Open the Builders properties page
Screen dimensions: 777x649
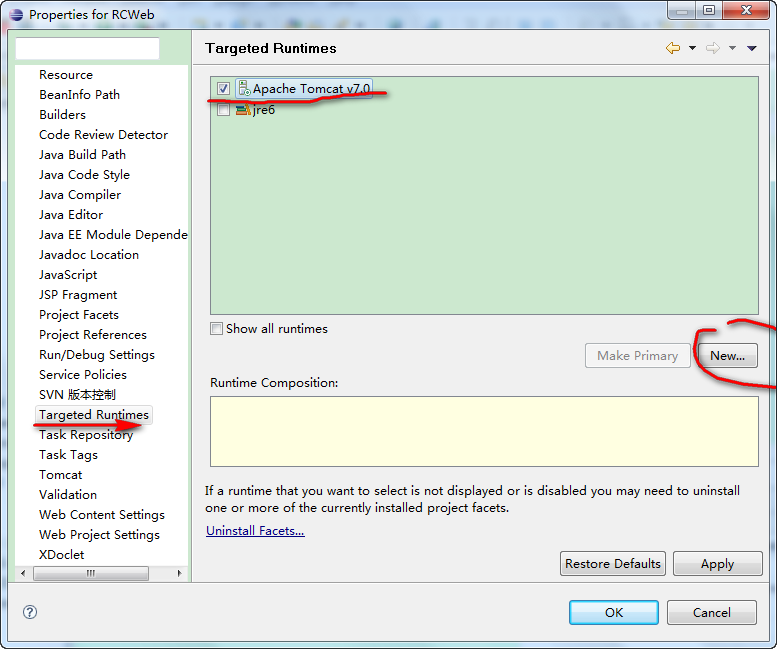point(62,115)
